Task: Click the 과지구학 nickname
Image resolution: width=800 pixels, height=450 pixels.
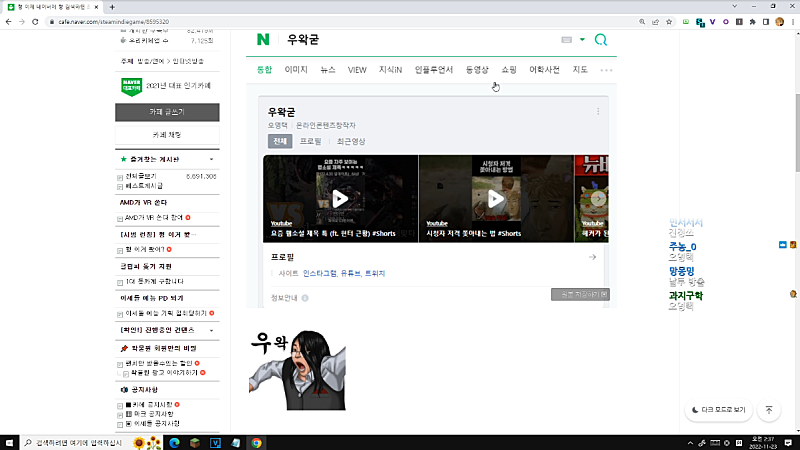Action: click(686, 295)
